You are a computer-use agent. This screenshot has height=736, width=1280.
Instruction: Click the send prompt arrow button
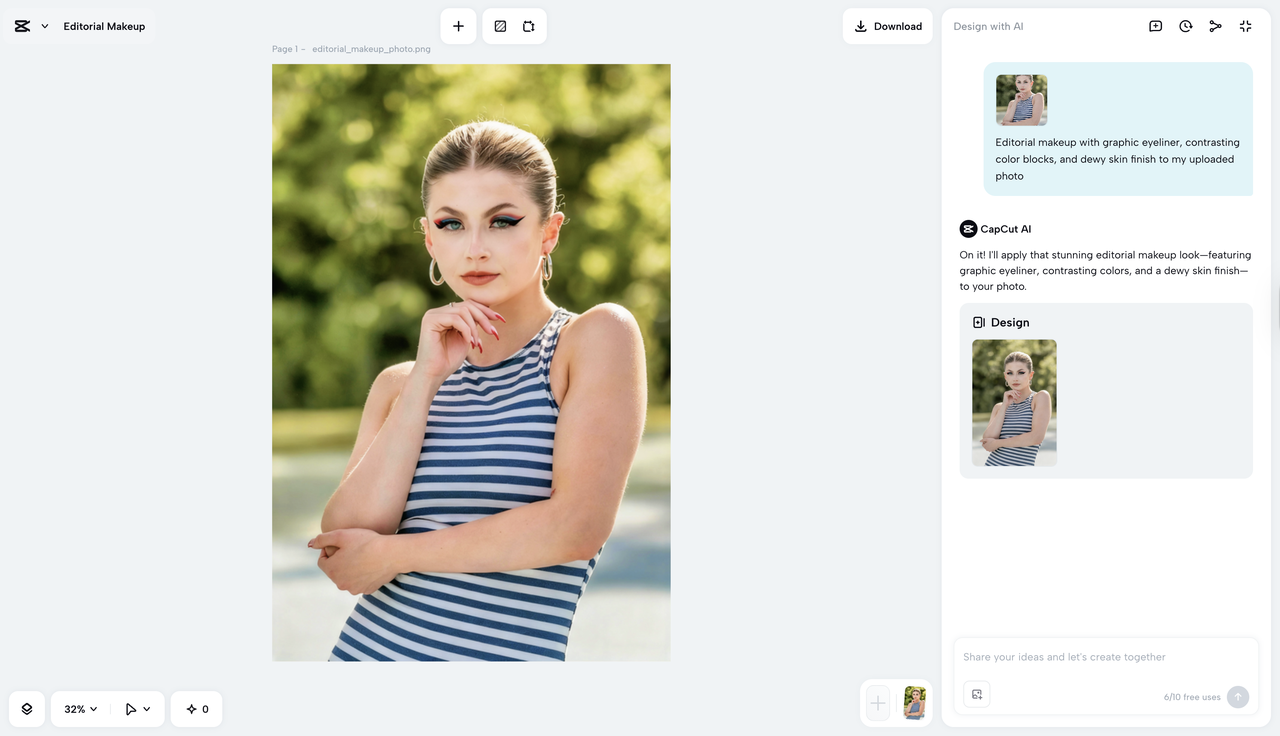pyautogui.click(x=1238, y=696)
